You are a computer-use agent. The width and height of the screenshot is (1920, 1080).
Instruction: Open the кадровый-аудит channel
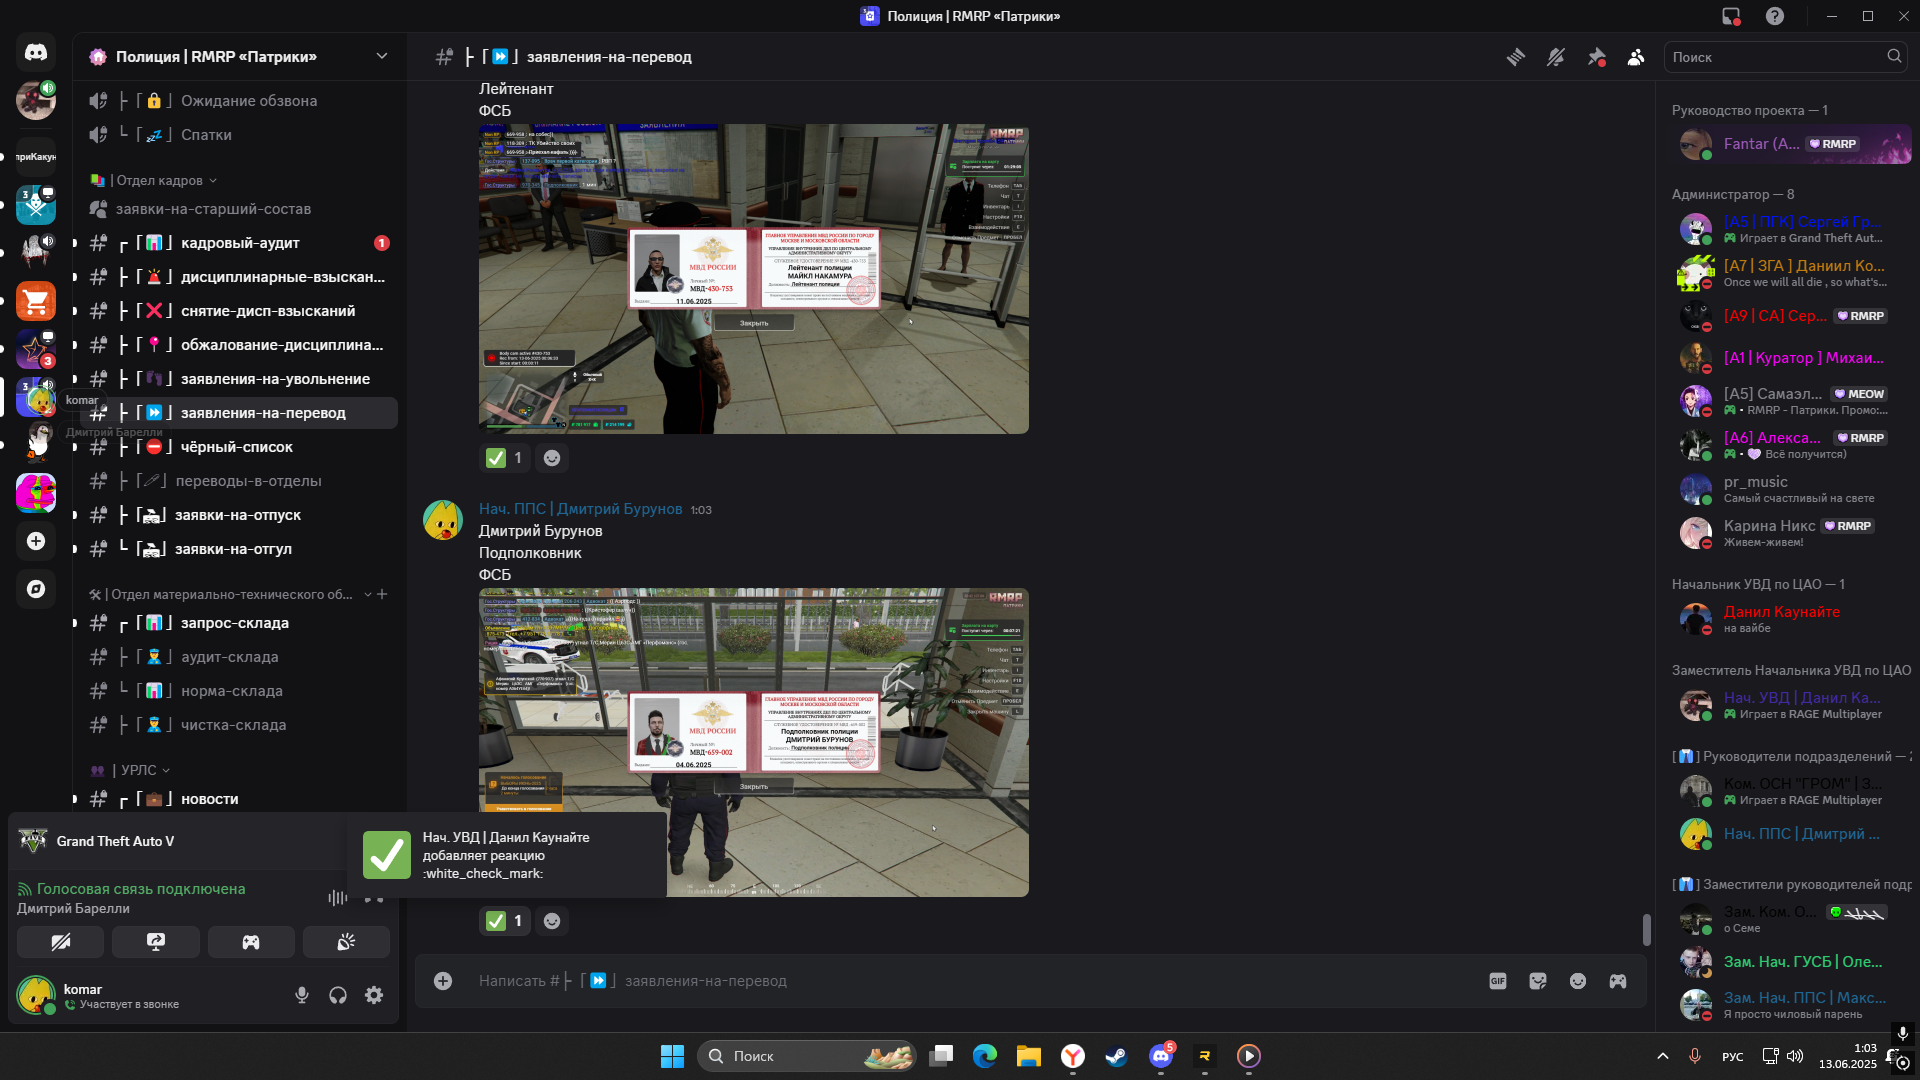coord(240,243)
